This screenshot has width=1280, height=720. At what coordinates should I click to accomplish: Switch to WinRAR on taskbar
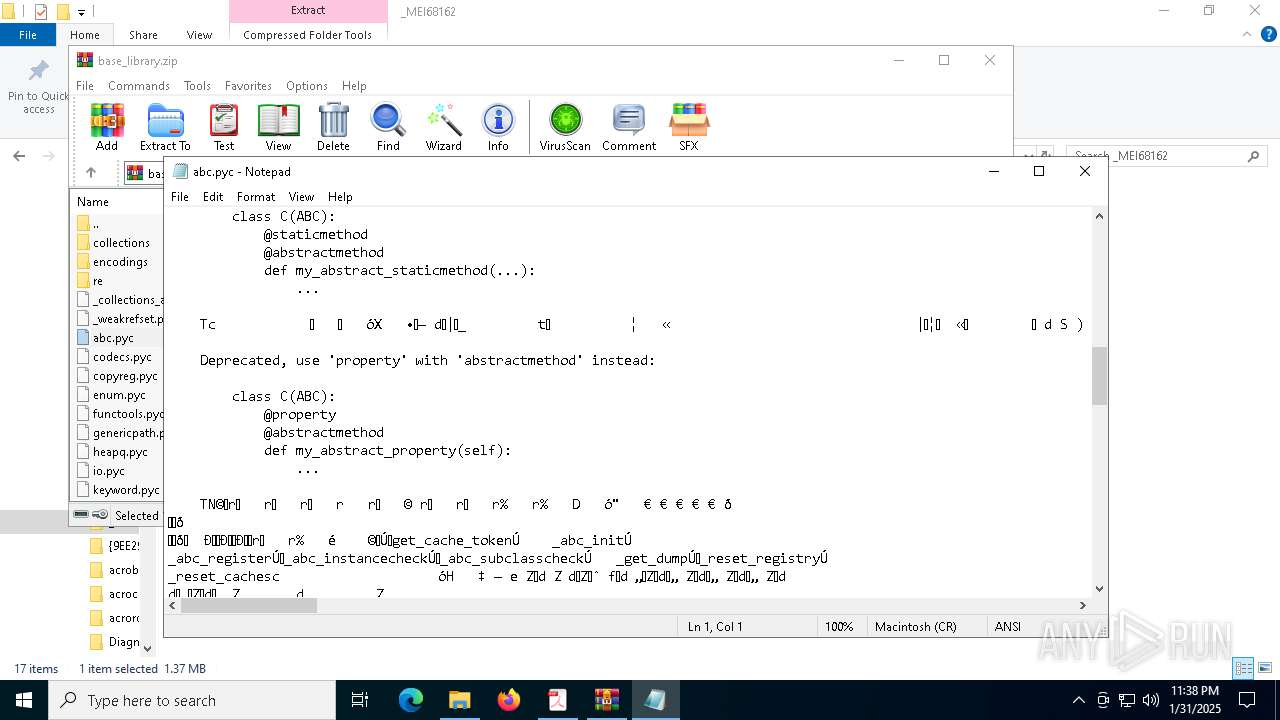tap(606, 700)
